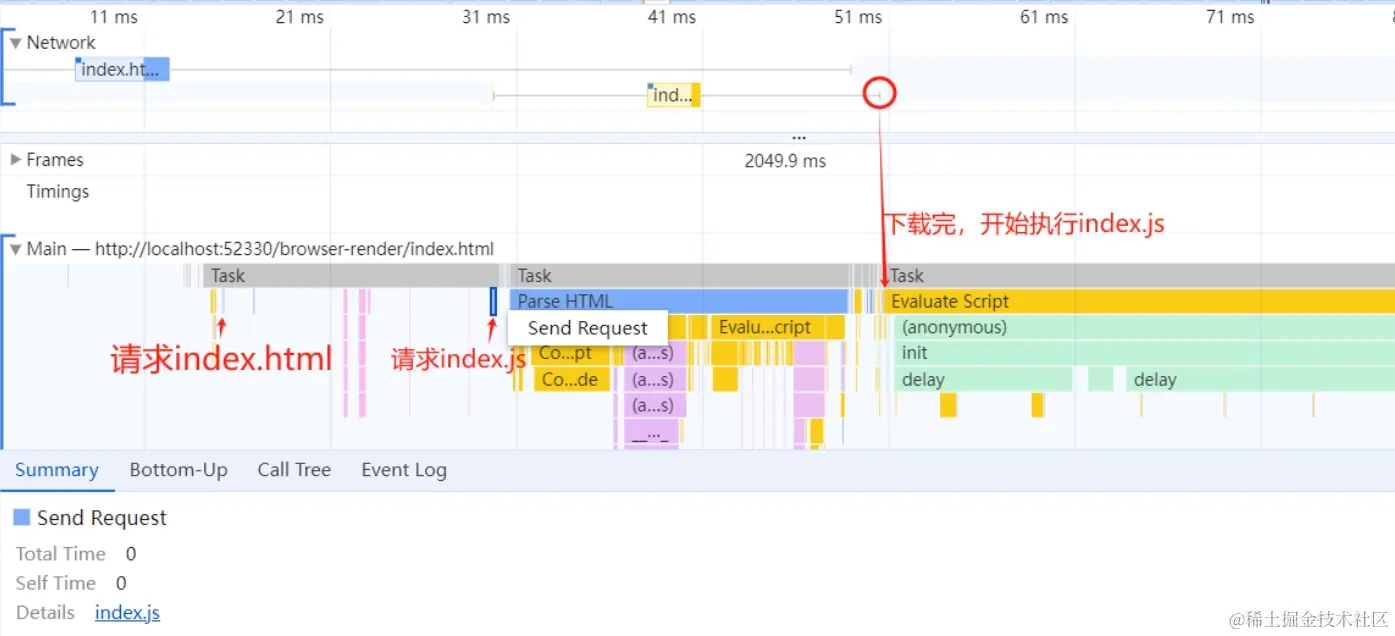1395x636 pixels.
Task: Select the blue Send Request event marker
Action: [x=493, y=301]
